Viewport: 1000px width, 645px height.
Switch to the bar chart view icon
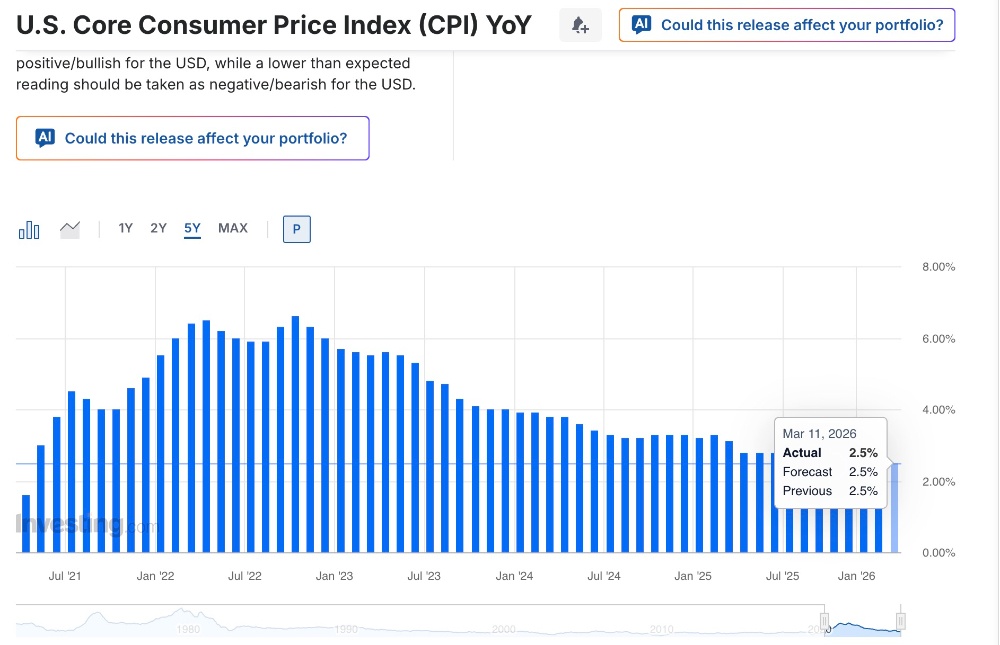pyautogui.click(x=29, y=230)
